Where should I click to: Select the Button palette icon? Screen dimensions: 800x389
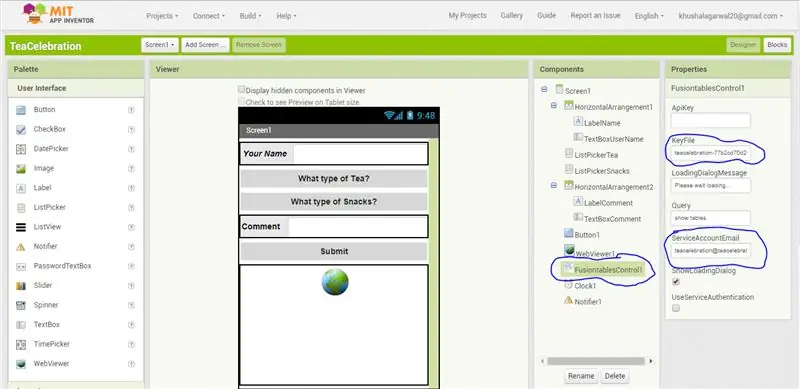point(21,110)
